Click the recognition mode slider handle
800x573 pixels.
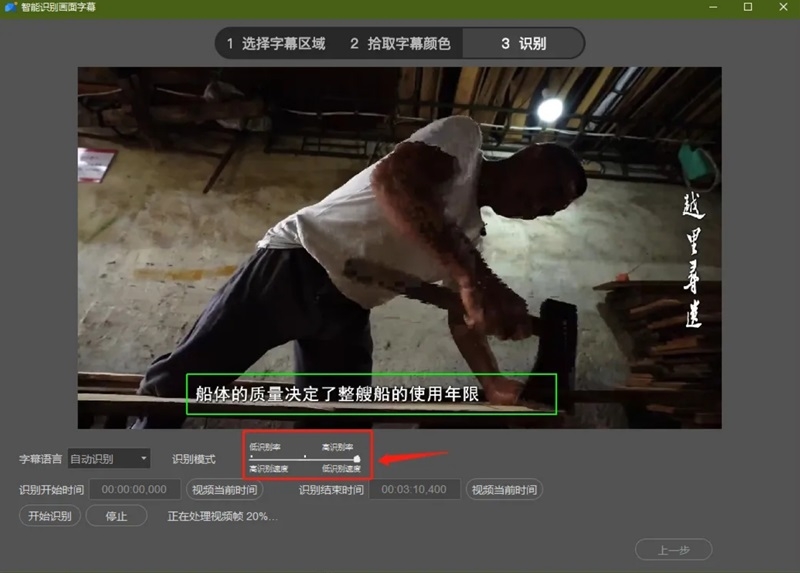point(357,459)
